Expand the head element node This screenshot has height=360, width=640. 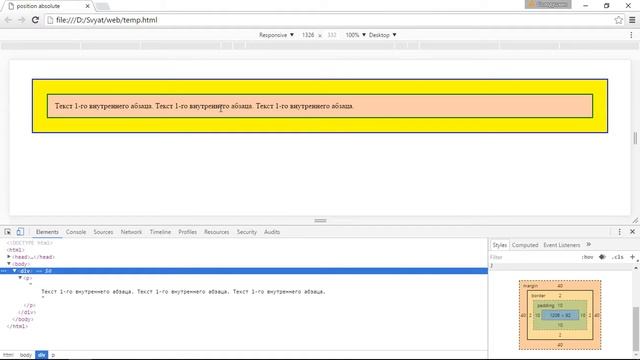[9, 257]
